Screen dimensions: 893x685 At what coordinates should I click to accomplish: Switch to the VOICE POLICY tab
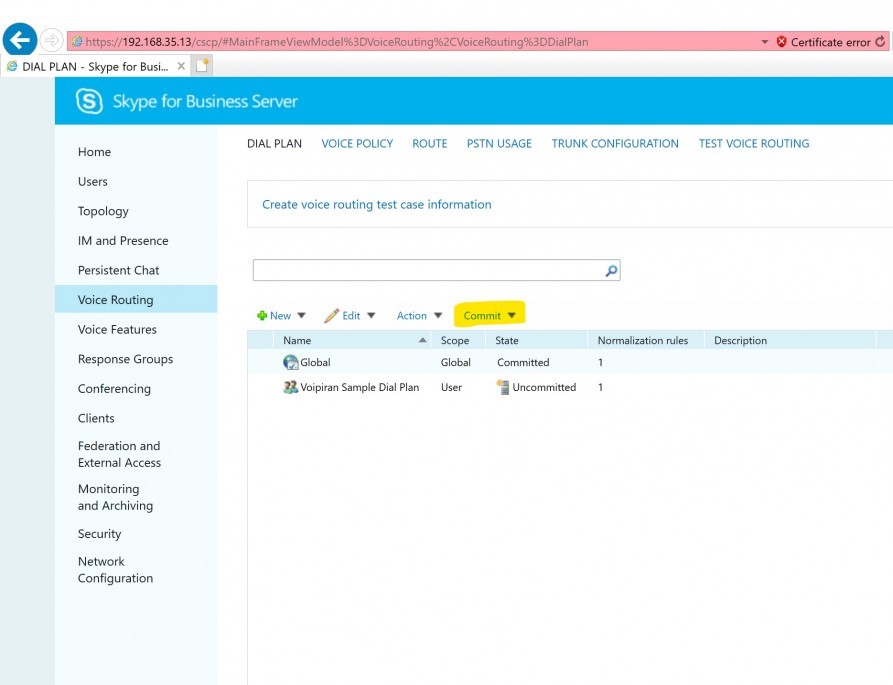point(357,143)
